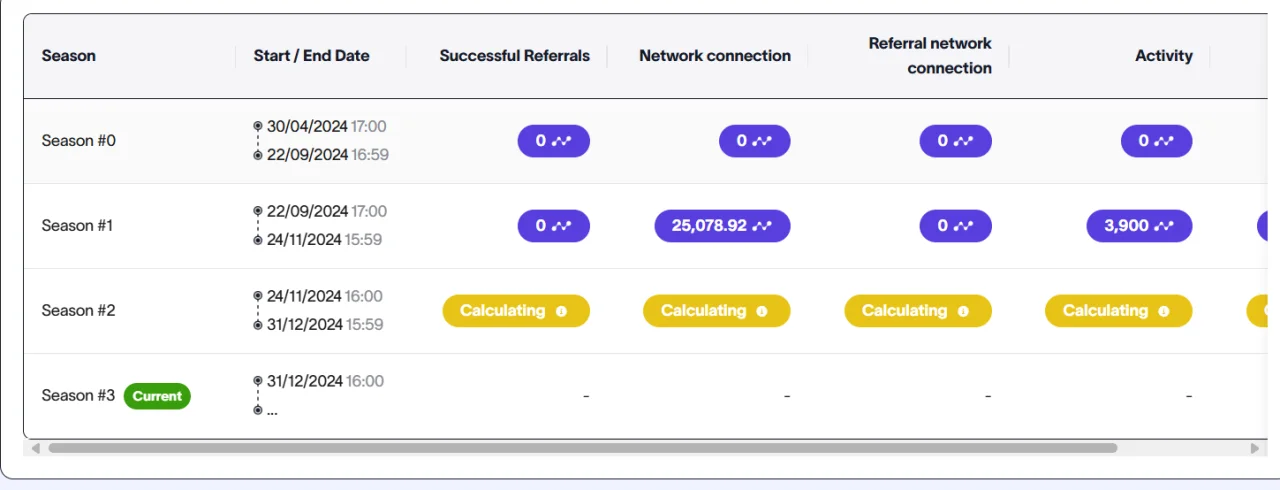Screen dimensions: 1280x490
Task: Click the Start / End Date column header
Action: pyautogui.click(x=312, y=56)
